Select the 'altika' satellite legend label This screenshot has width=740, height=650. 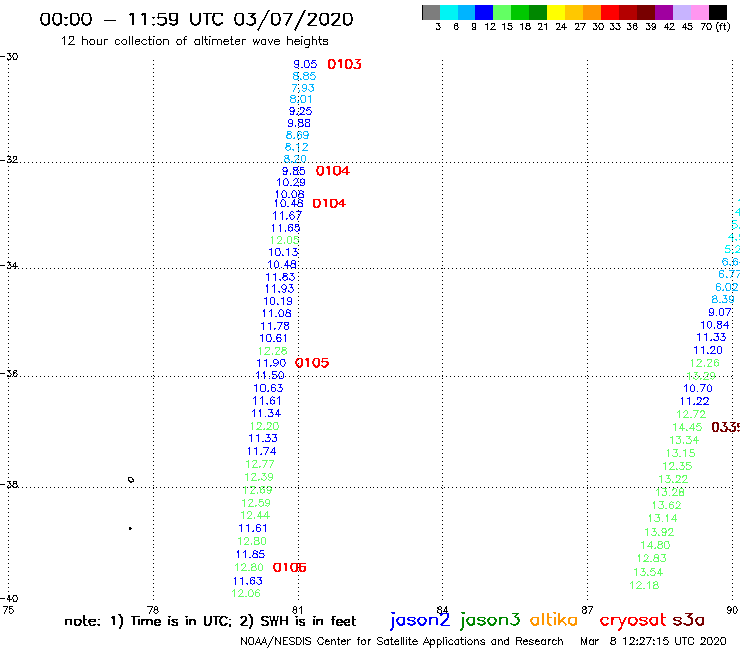pos(554,619)
